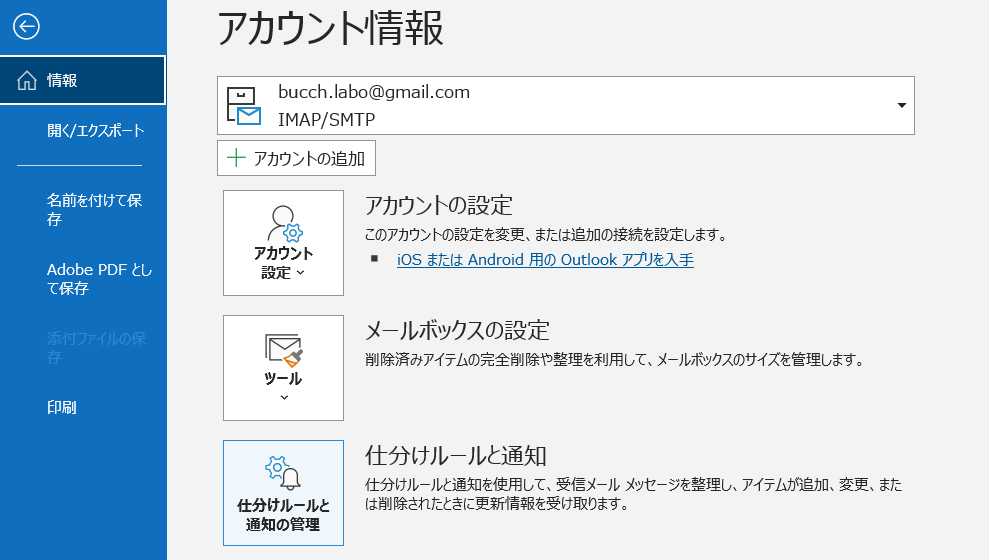Click the green plus icon in アカウントの追加
The image size is (989, 560).
236,158
